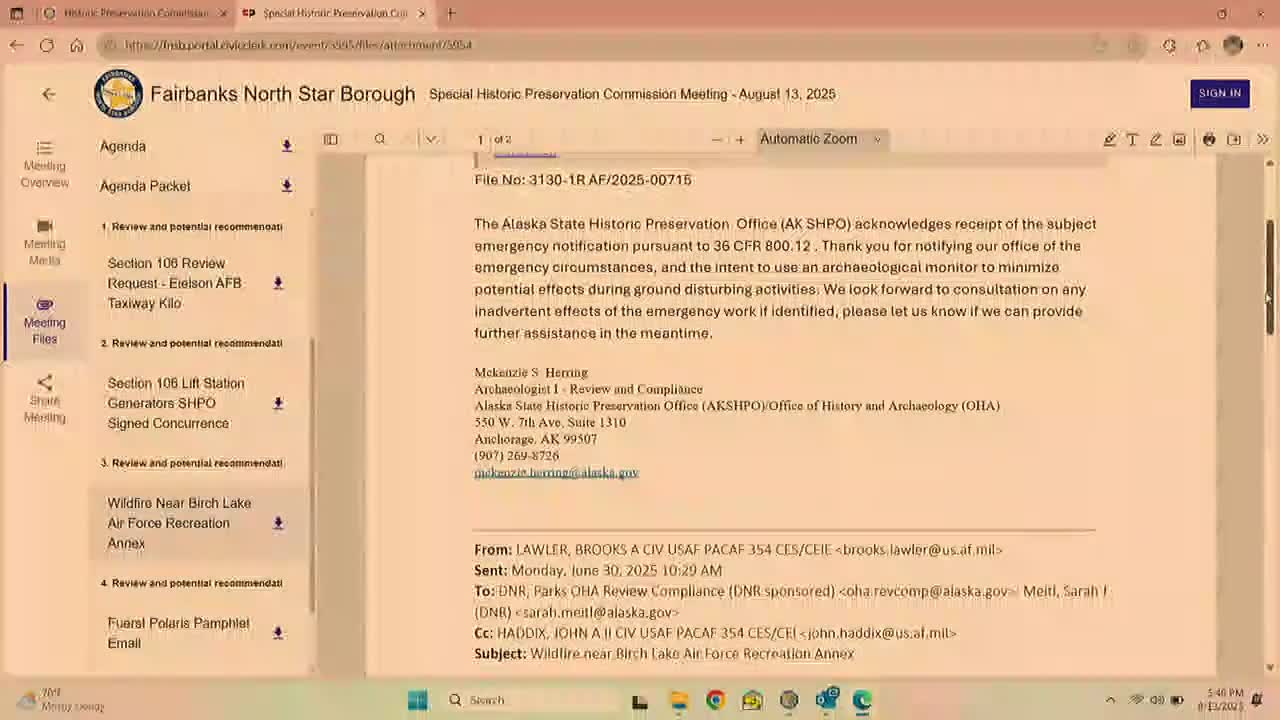Click the SIGN IN button

(1220, 93)
